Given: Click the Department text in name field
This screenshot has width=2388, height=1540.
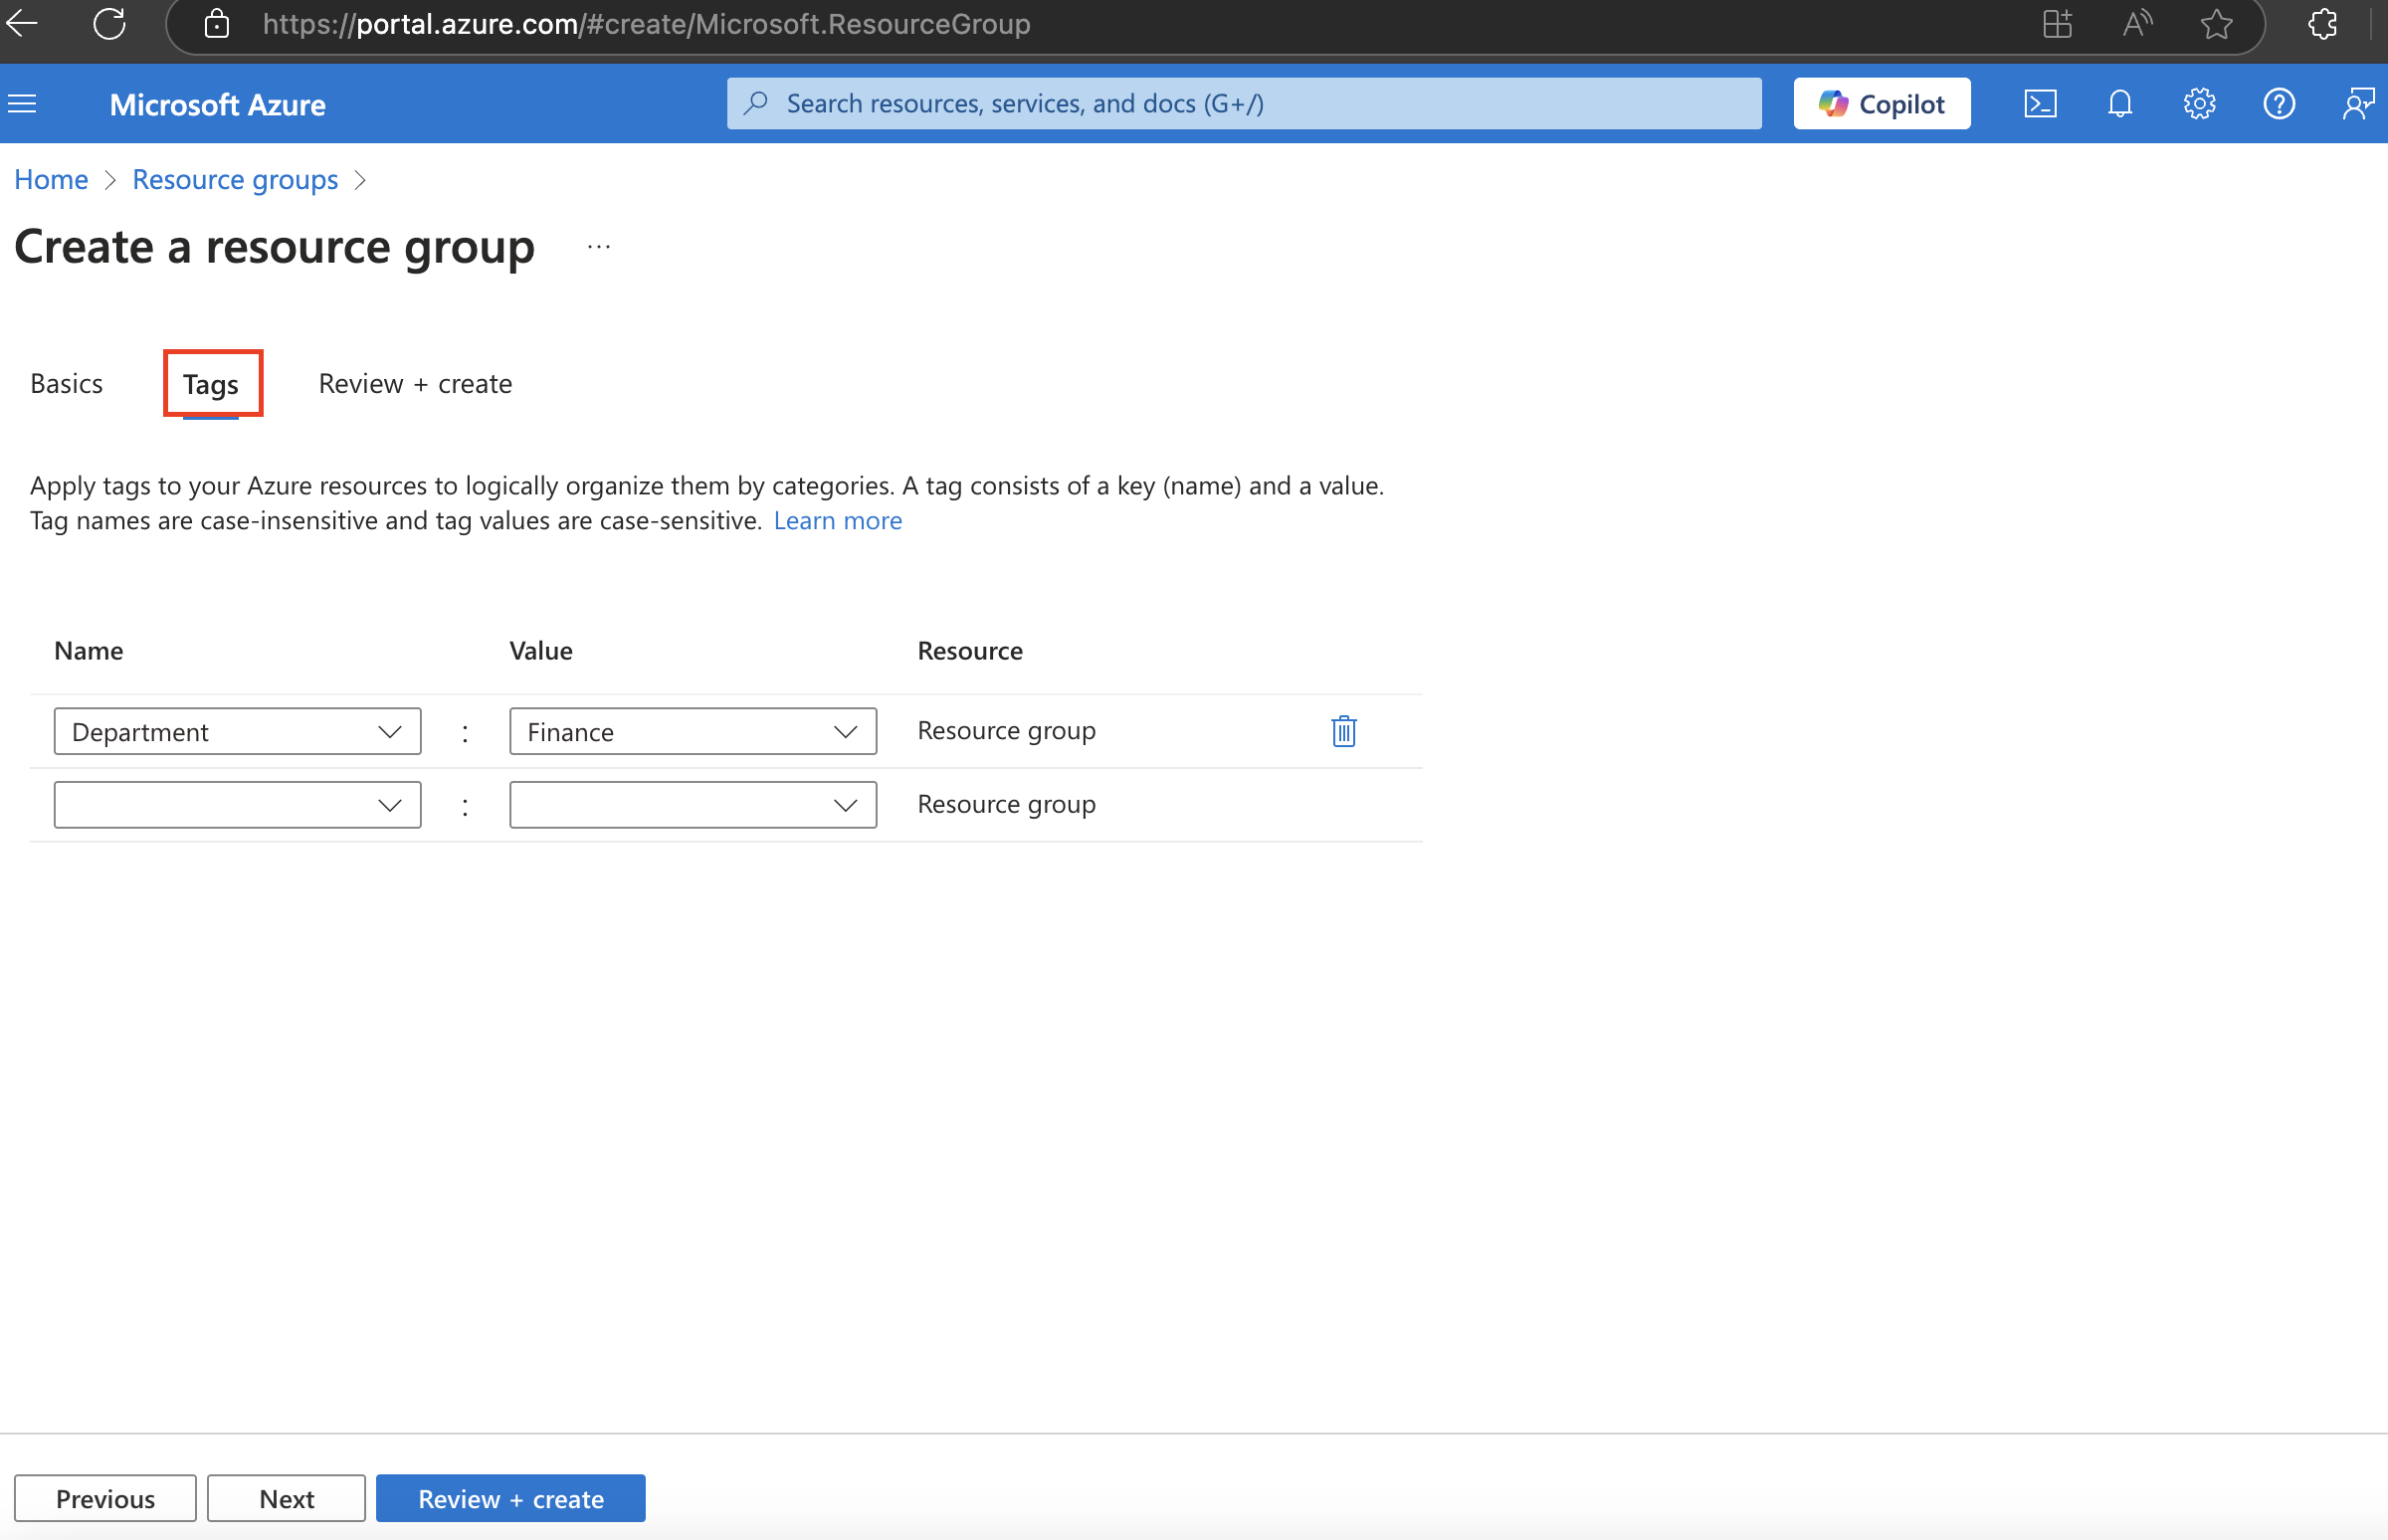Looking at the screenshot, I should [x=140, y=732].
